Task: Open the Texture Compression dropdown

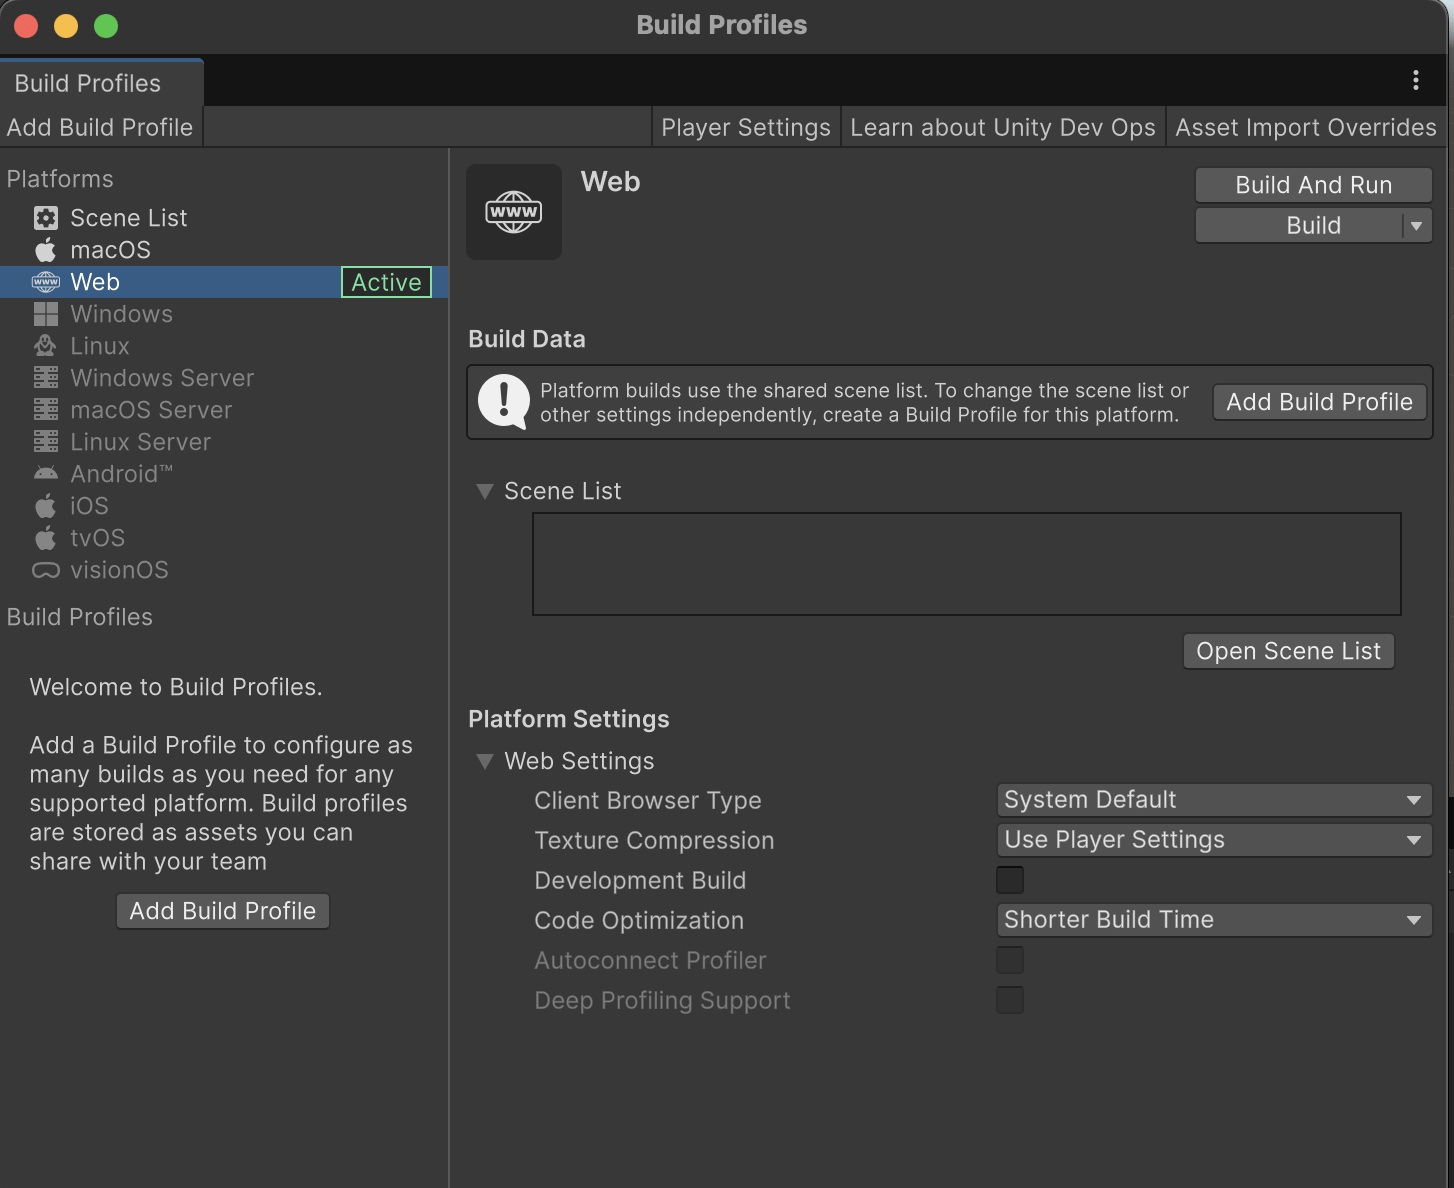Action: [1214, 840]
